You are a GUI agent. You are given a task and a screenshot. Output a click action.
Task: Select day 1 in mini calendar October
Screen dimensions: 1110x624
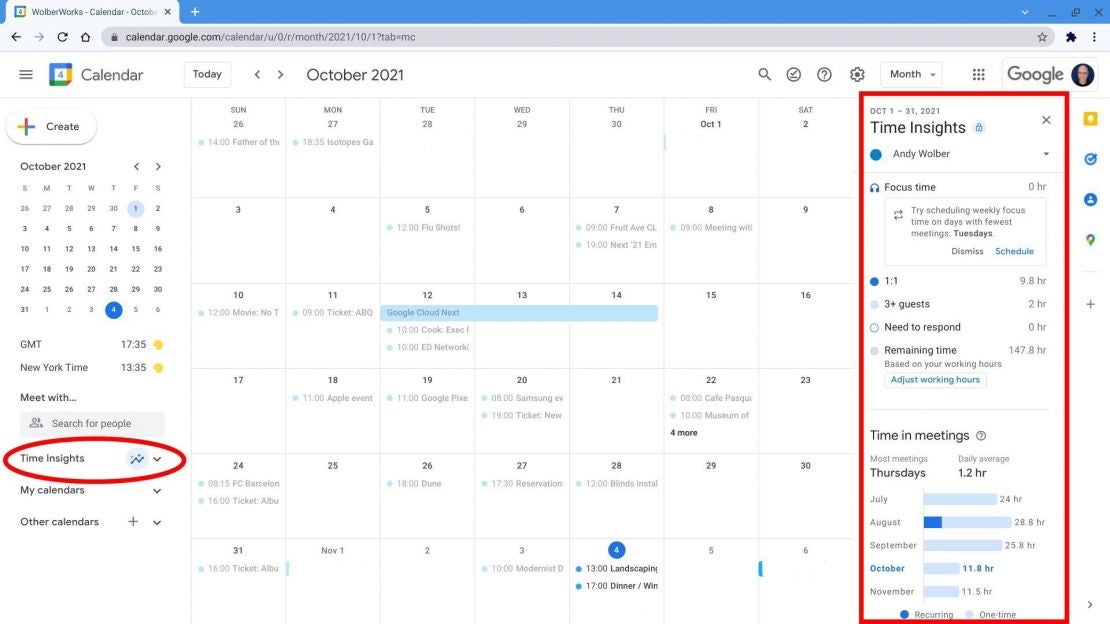click(x=135, y=208)
